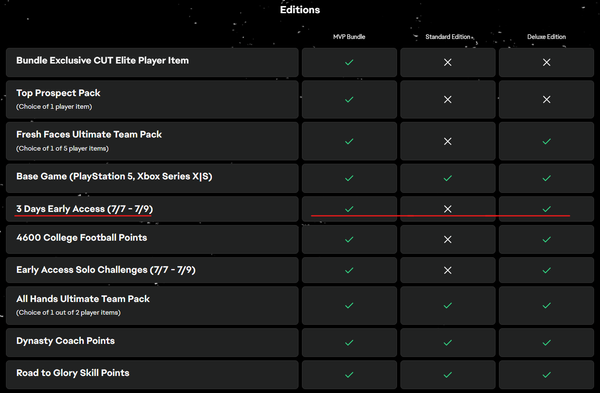Click the Top Prospect Pack row label
This screenshot has height=393, width=600.
click(58, 93)
